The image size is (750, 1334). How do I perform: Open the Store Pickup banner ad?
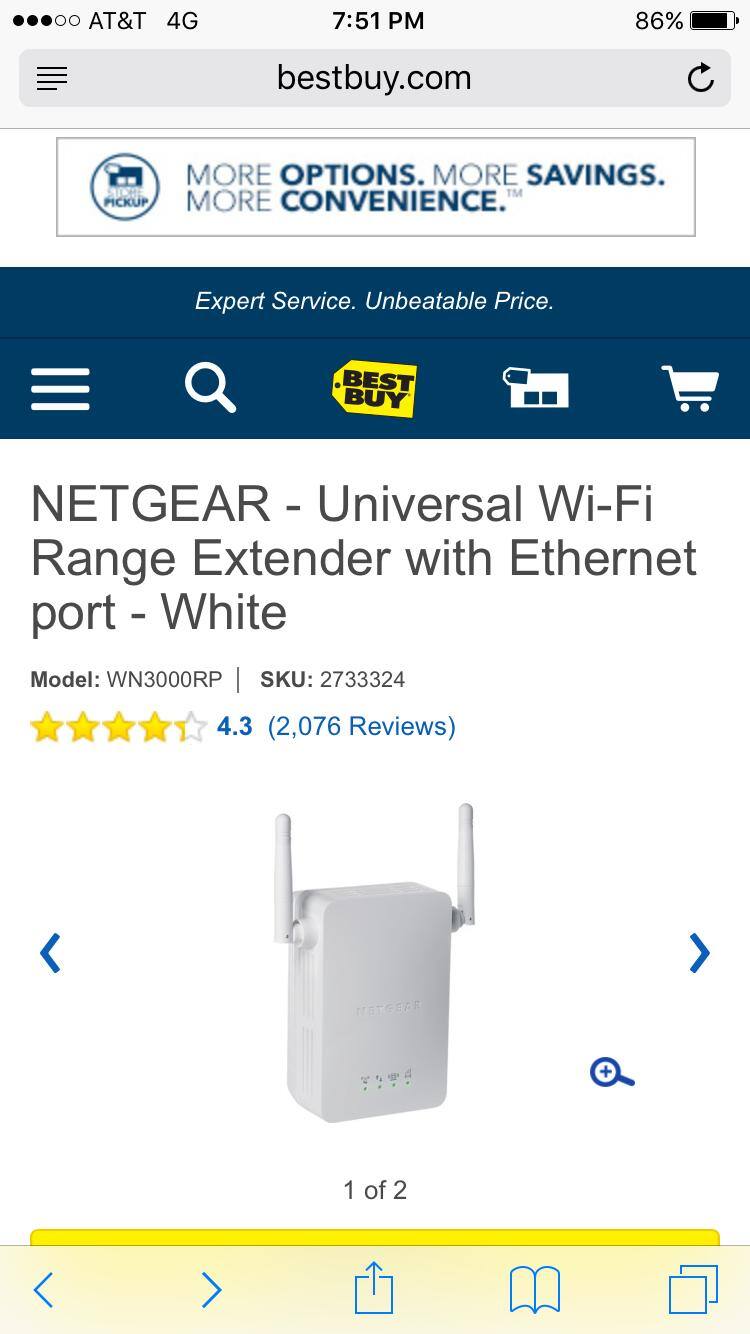pyautogui.click(x=375, y=187)
